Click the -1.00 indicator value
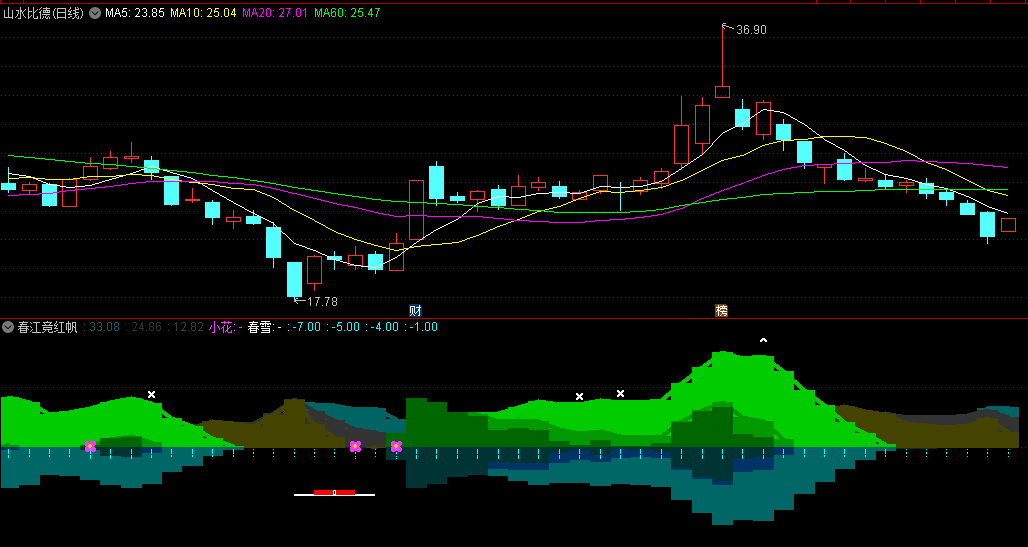Image resolution: width=1028 pixels, height=547 pixels. (x=424, y=327)
